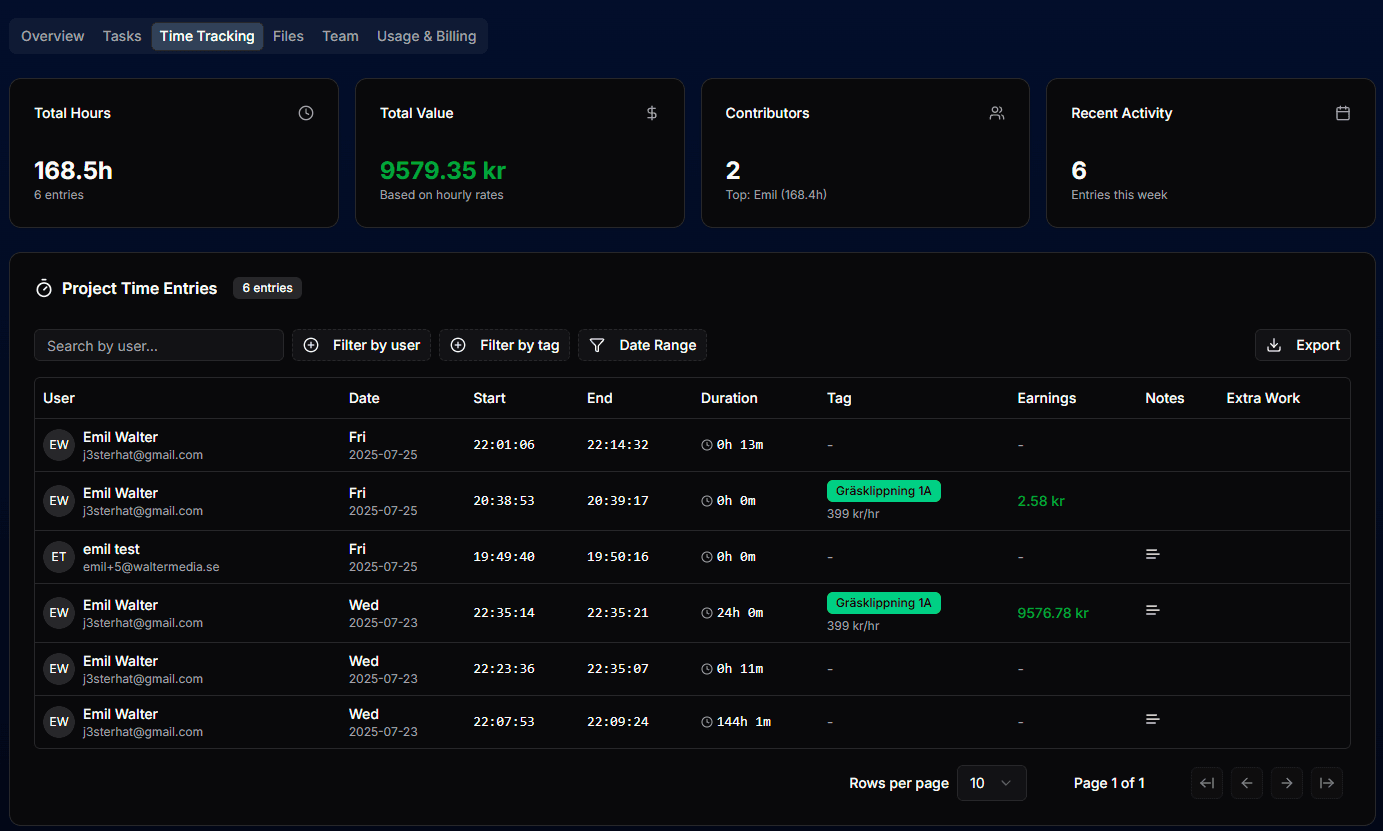The height and width of the screenshot is (831, 1383).
Task: Click the Duration column header
Action: [729, 398]
